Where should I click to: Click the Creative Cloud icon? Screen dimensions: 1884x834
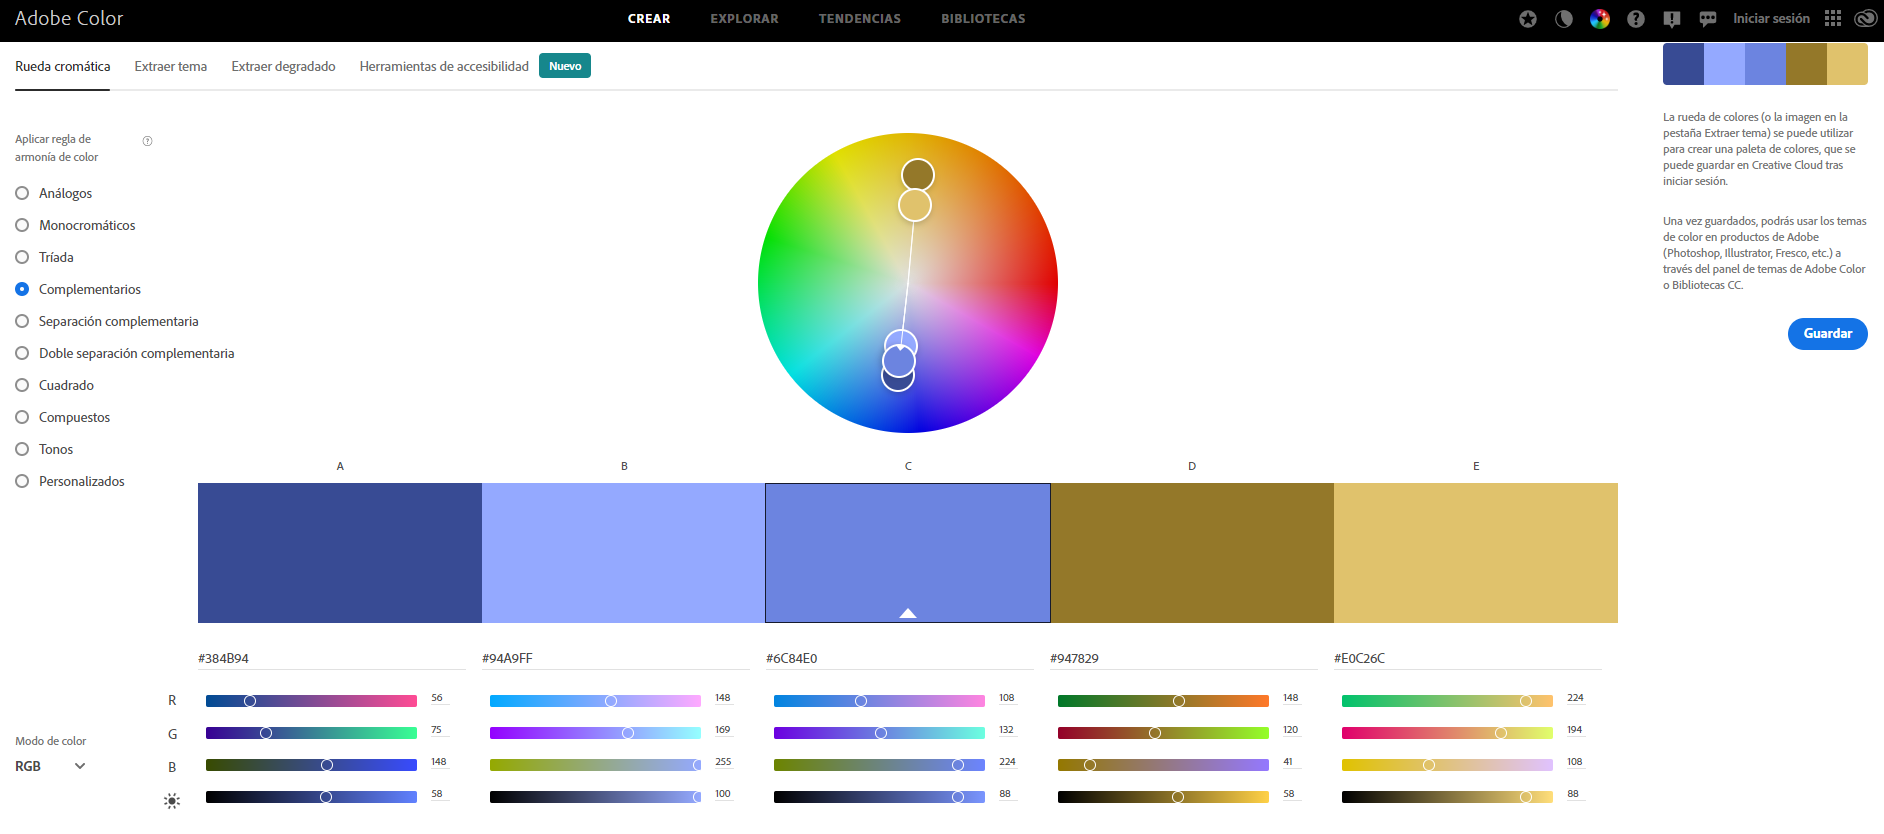click(1865, 19)
